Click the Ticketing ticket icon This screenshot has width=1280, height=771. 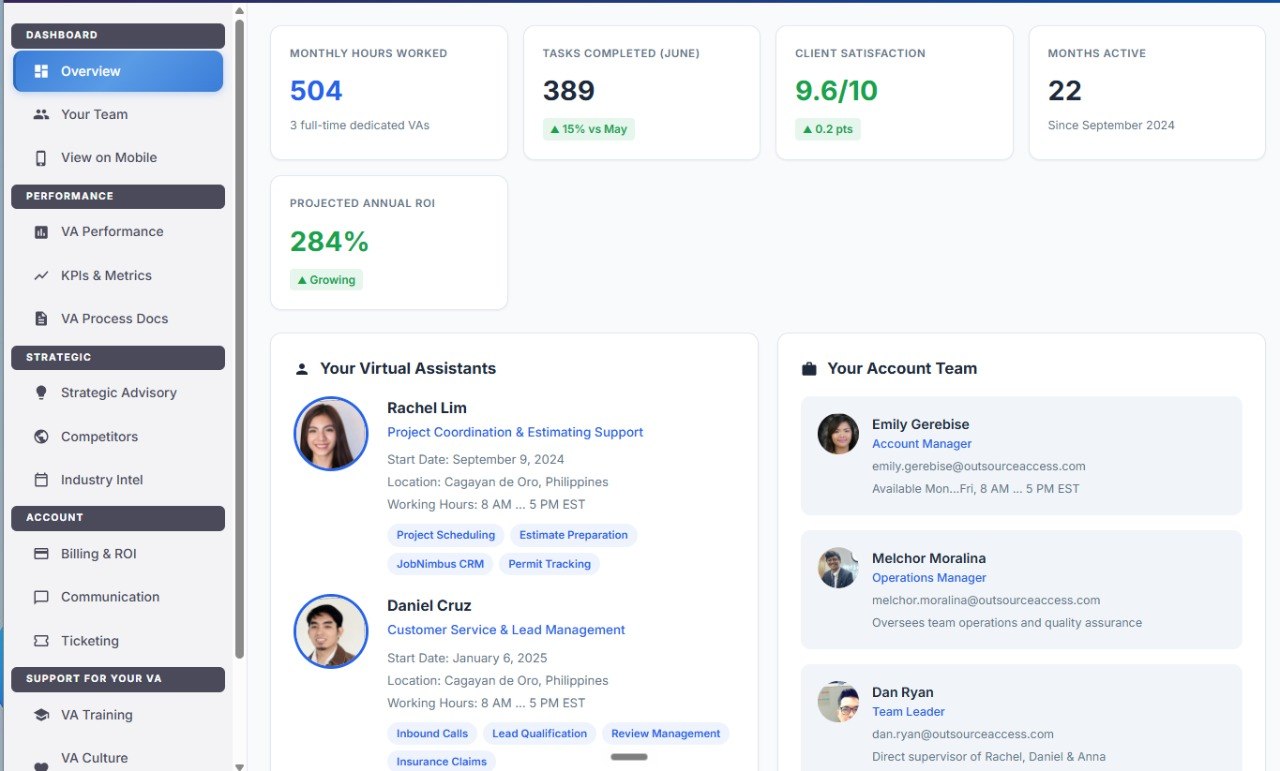[41, 641]
